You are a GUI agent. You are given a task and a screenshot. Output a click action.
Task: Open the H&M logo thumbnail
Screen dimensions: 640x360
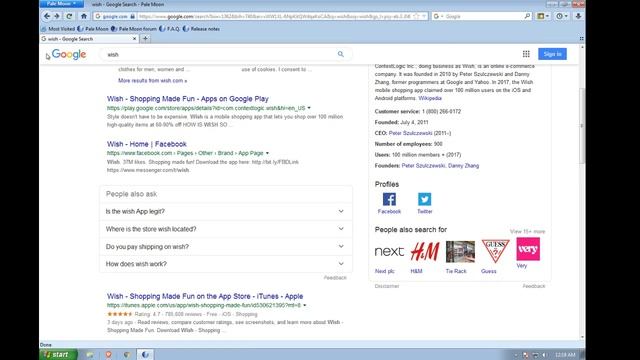(424, 251)
